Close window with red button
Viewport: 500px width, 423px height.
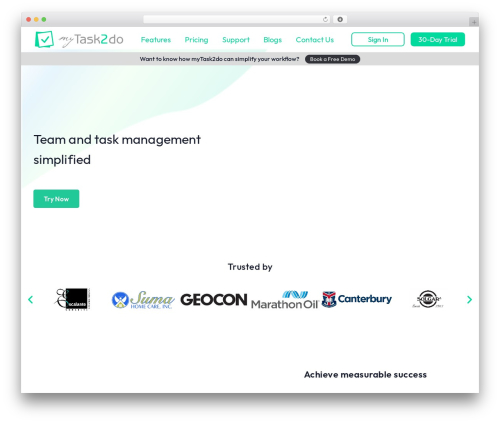29,19
